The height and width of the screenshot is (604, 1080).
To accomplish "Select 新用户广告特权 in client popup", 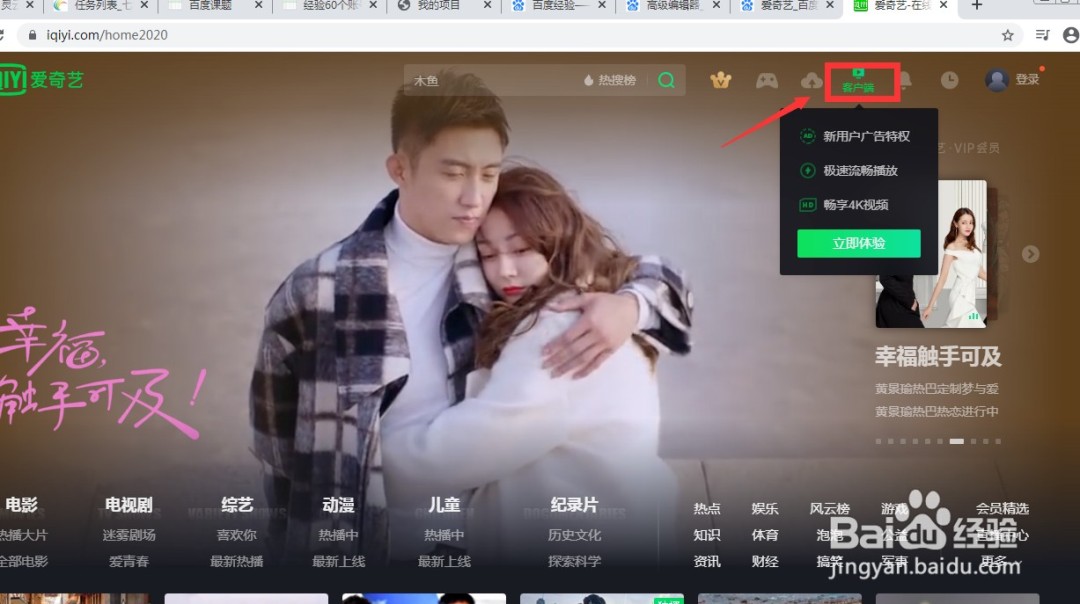I will tap(855, 136).
